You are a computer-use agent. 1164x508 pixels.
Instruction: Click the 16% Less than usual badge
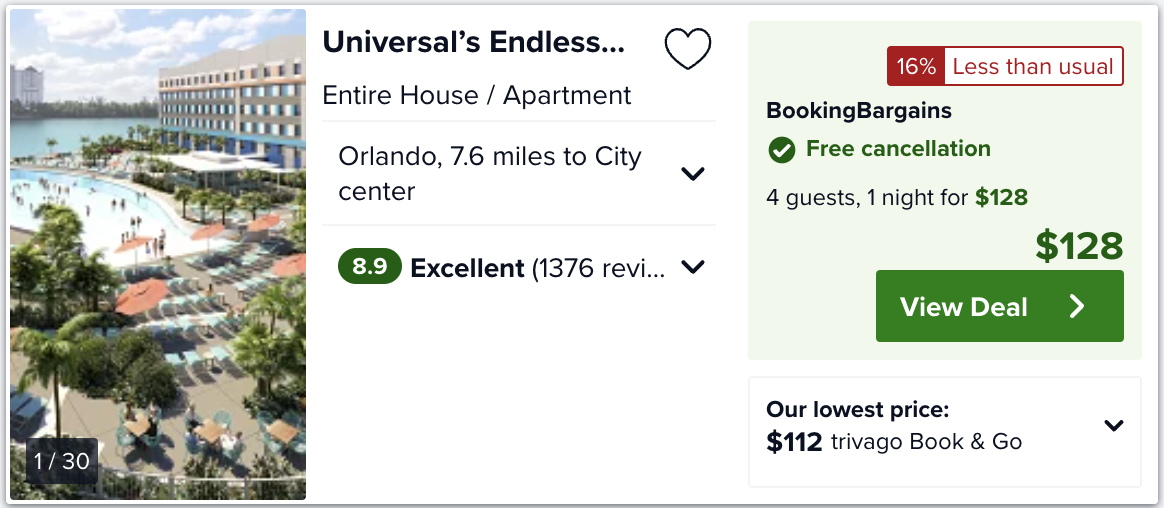coord(1005,66)
